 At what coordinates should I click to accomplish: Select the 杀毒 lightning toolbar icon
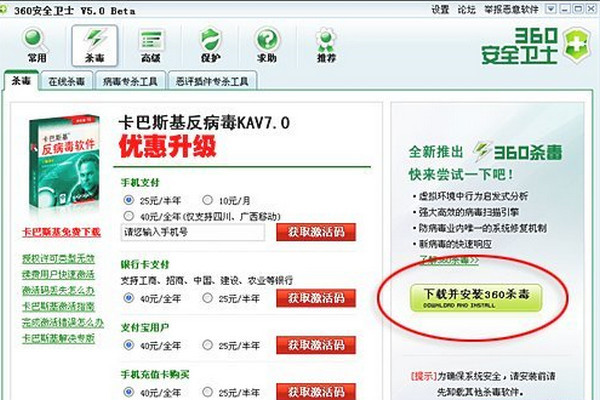(95, 46)
